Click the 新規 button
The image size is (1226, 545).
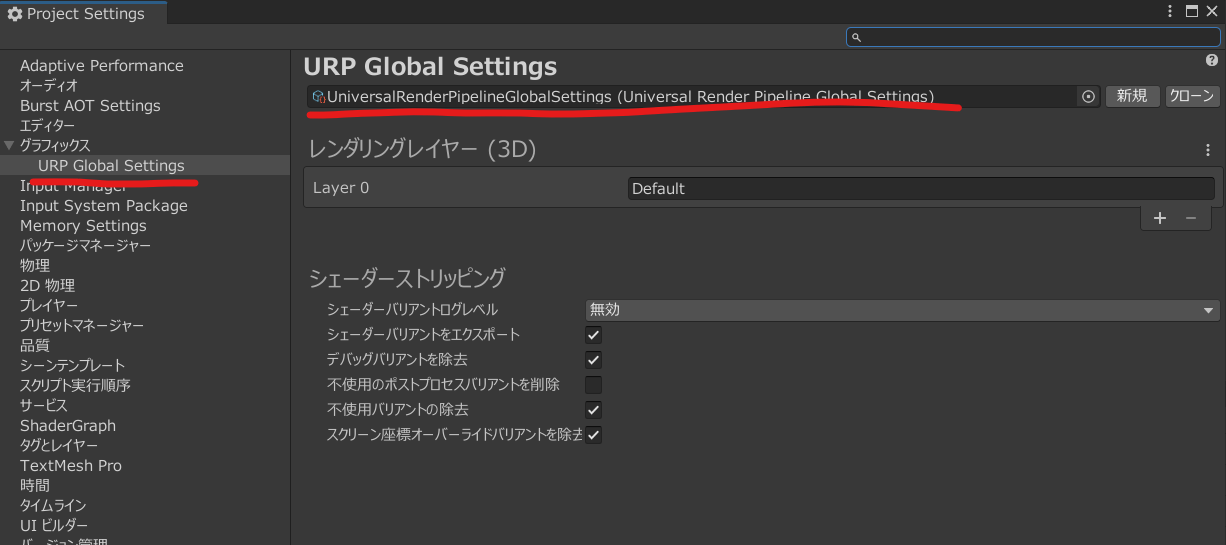[1132, 97]
